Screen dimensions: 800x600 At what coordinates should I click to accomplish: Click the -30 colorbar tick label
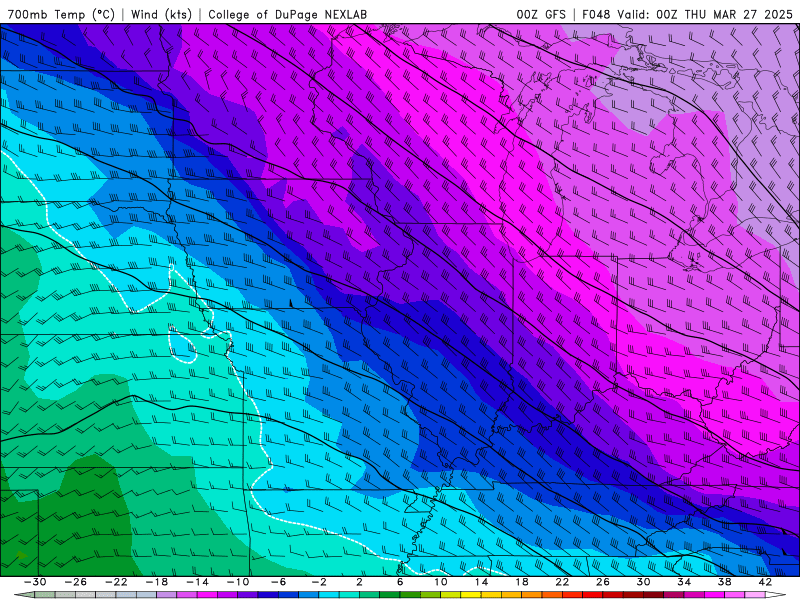[35, 582]
